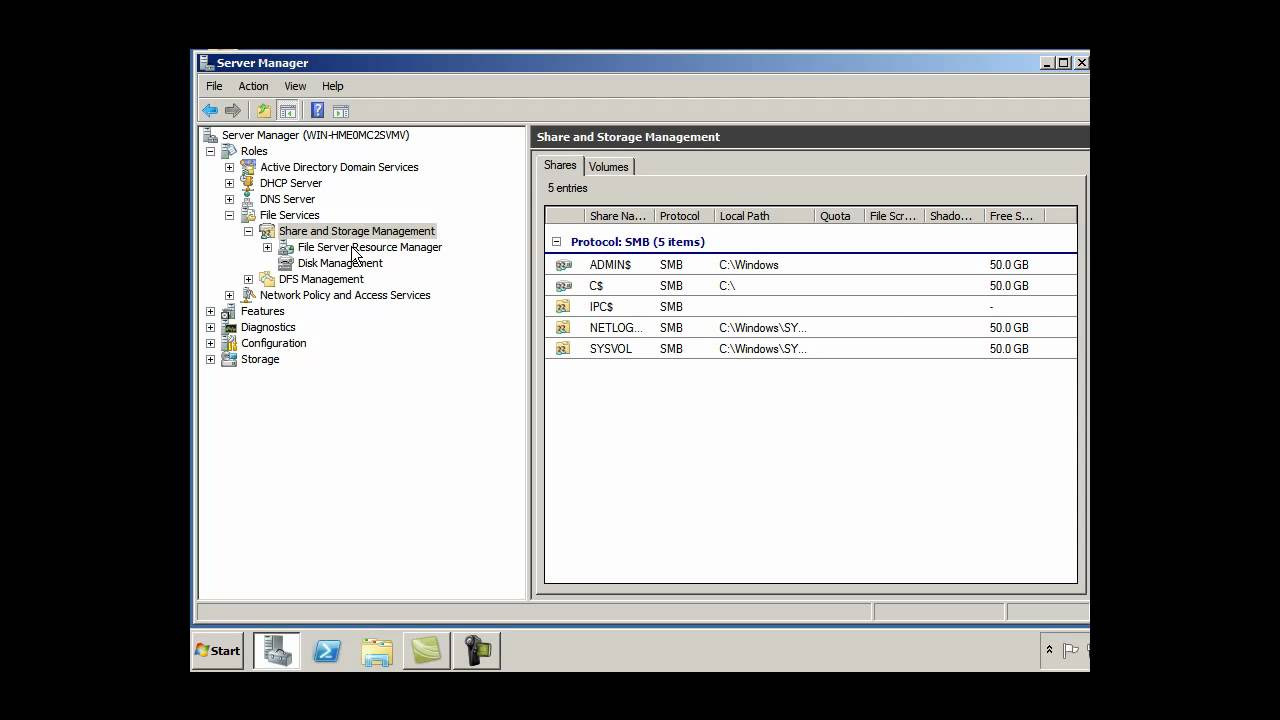Launch PowerShell from the taskbar
1280x720 pixels.
pyautogui.click(x=327, y=650)
